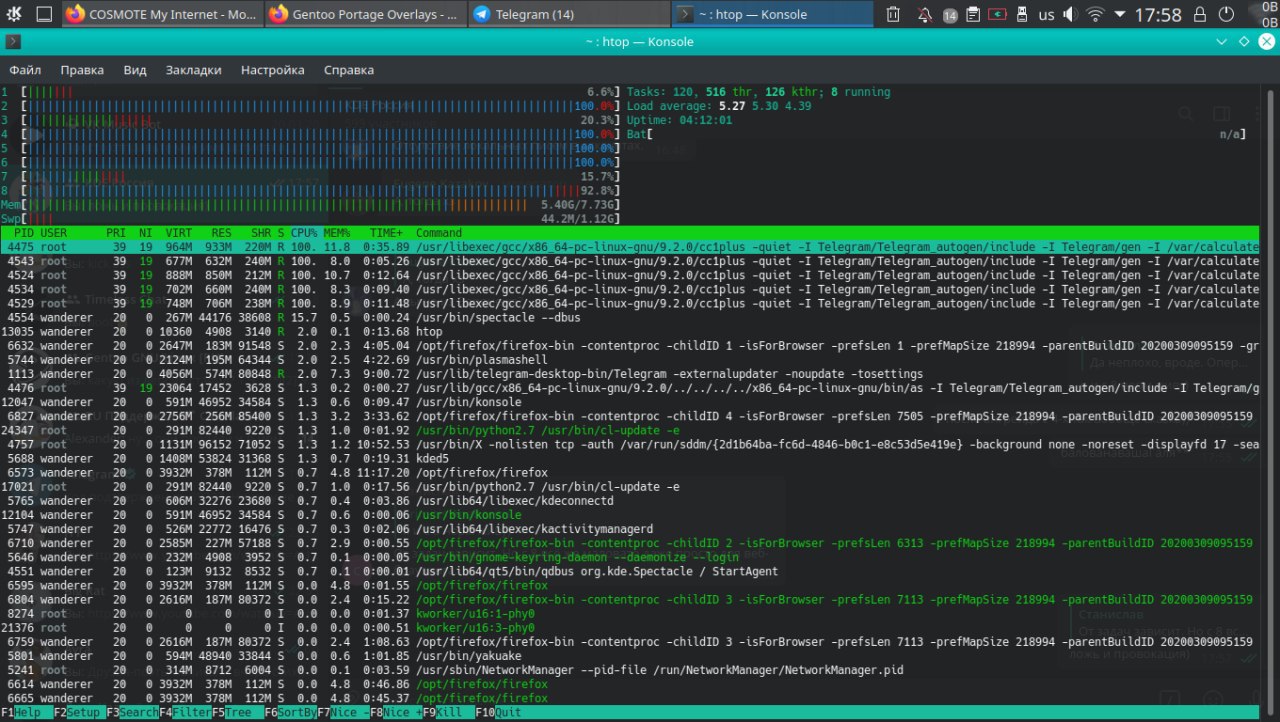Click the lock screen icon
This screenshot has height=722, width=1280.
1202,15
